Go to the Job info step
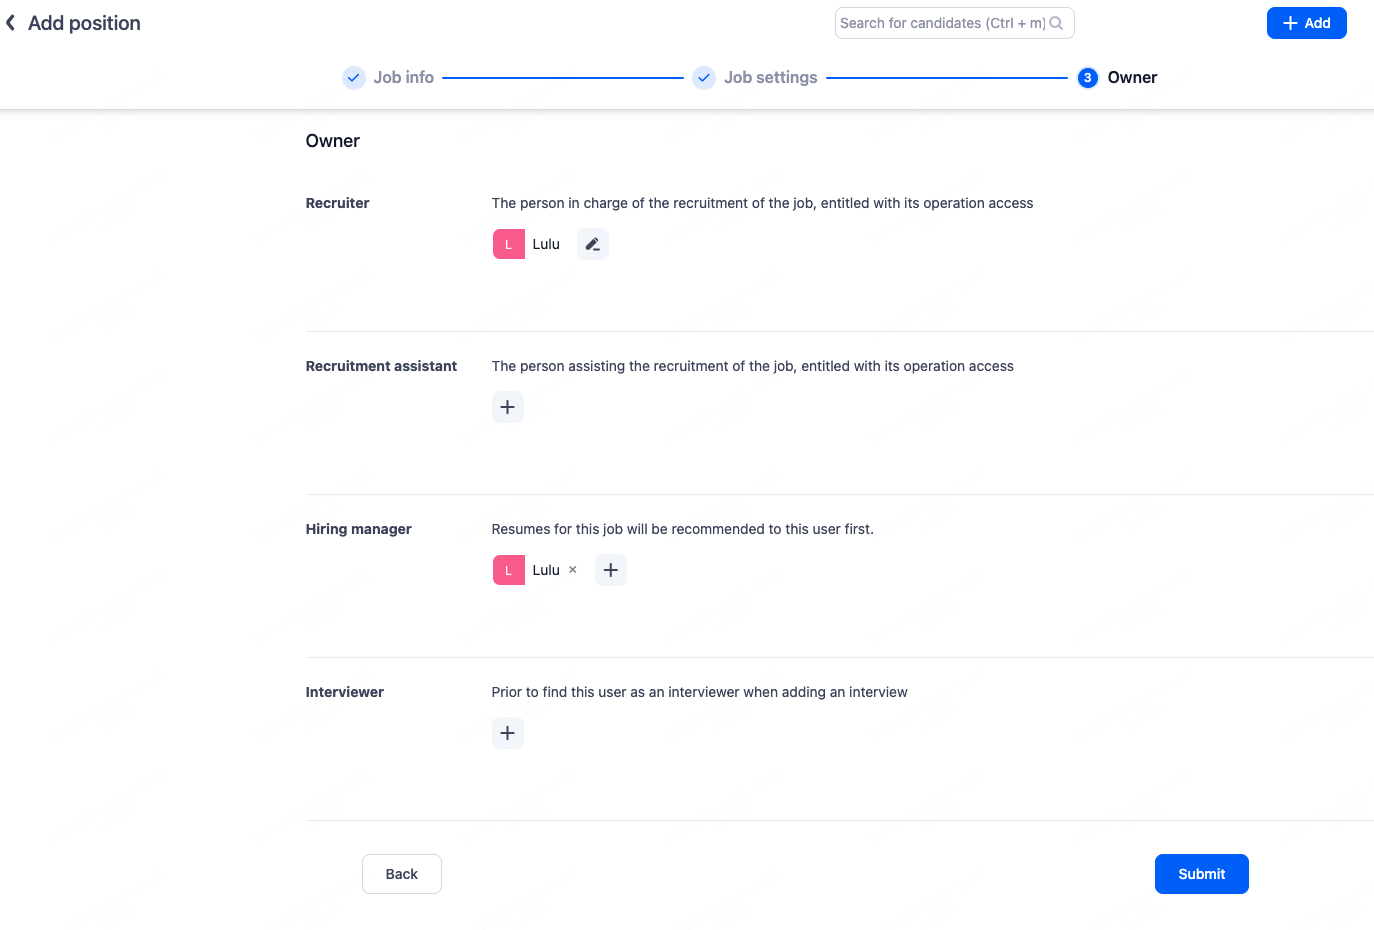The height and width of the screenshot is (930, 1374). tap(404, 78)
